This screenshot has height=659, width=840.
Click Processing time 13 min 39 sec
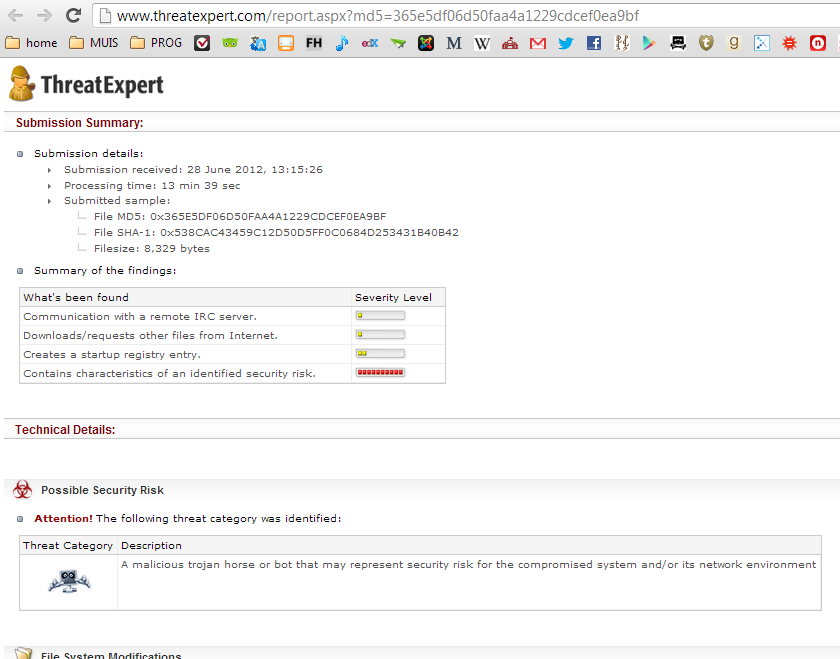pos(152,185)
